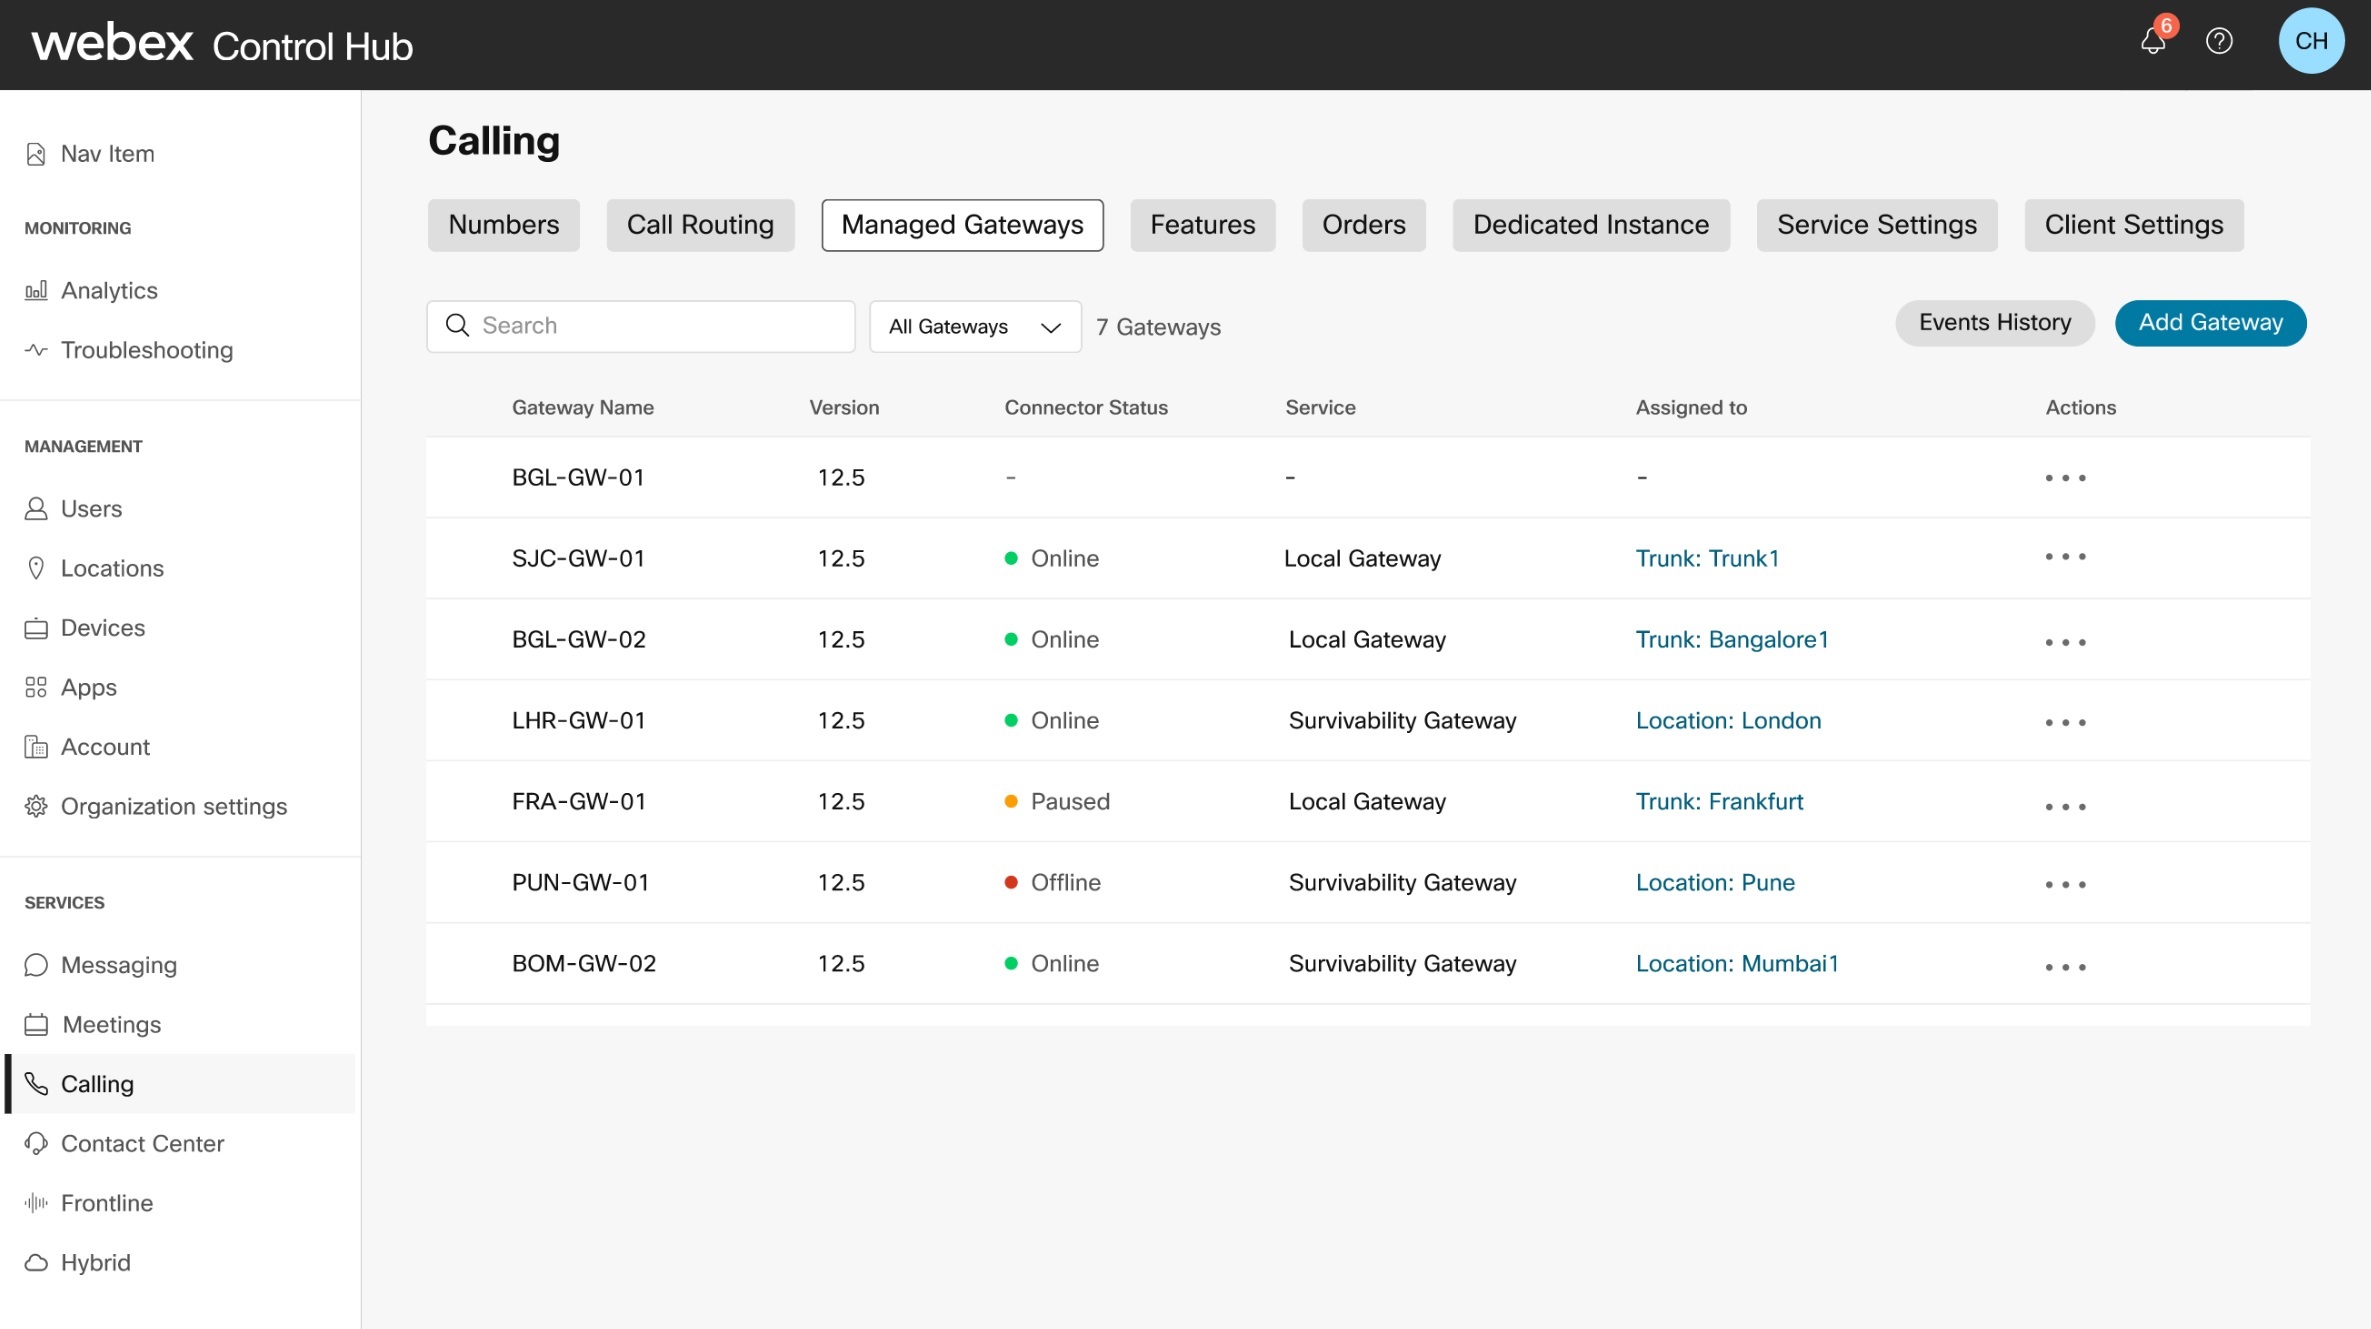Click the Troubleshooting pulse icon
The image size is (2371, 1329).
click(36, 350)
